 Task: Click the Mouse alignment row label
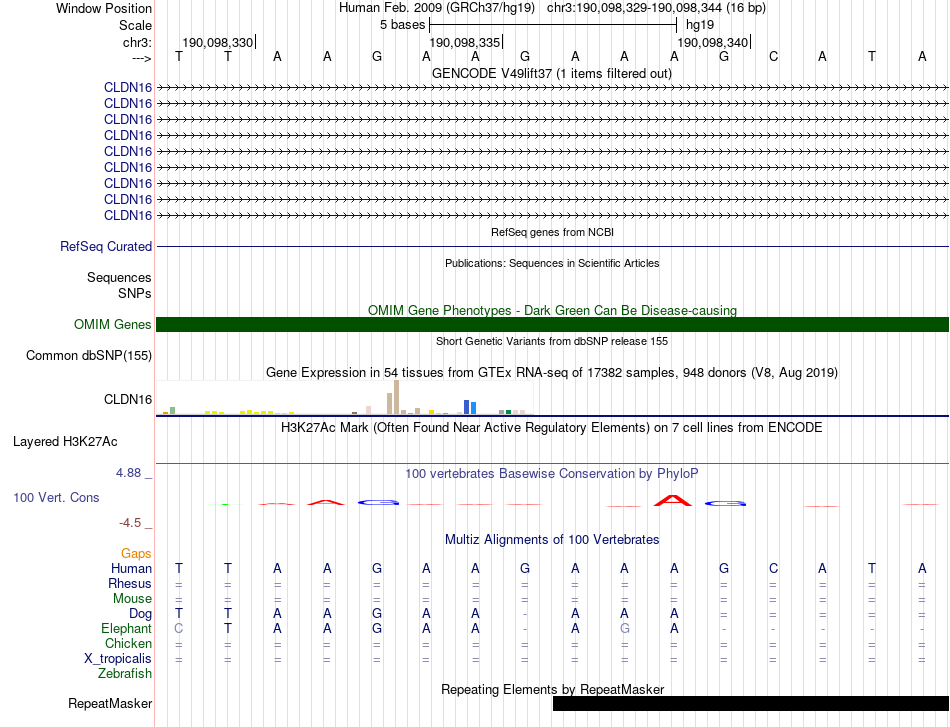point(132,599)
